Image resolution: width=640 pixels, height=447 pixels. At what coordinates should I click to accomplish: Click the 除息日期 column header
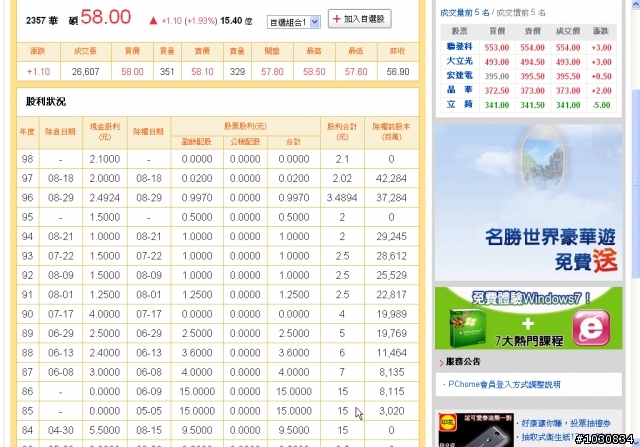[60, 131]
